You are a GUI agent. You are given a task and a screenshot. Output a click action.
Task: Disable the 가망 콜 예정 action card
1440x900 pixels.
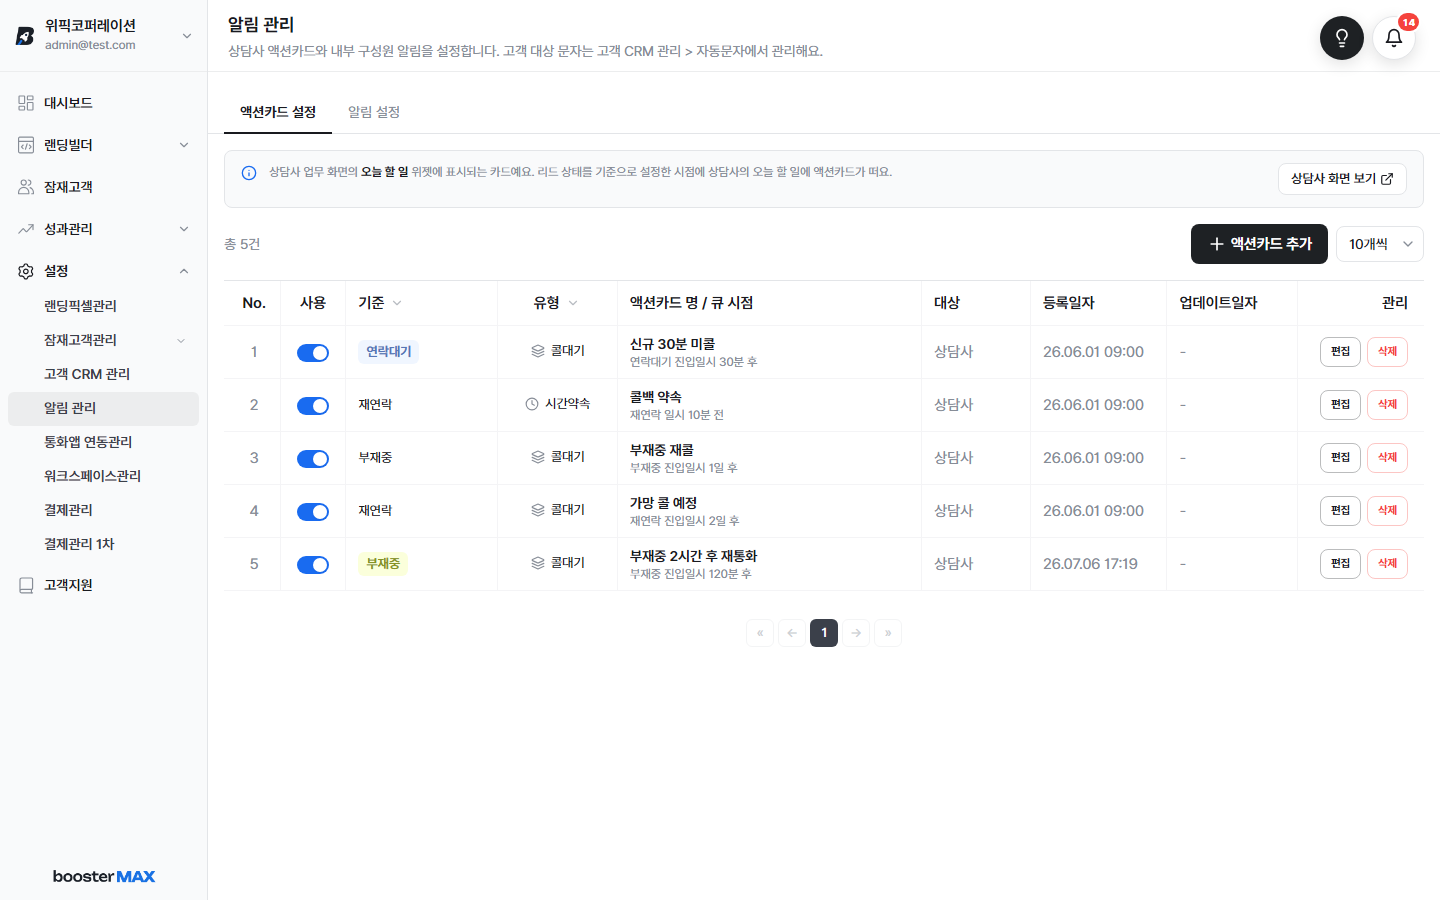pos(313,511)
